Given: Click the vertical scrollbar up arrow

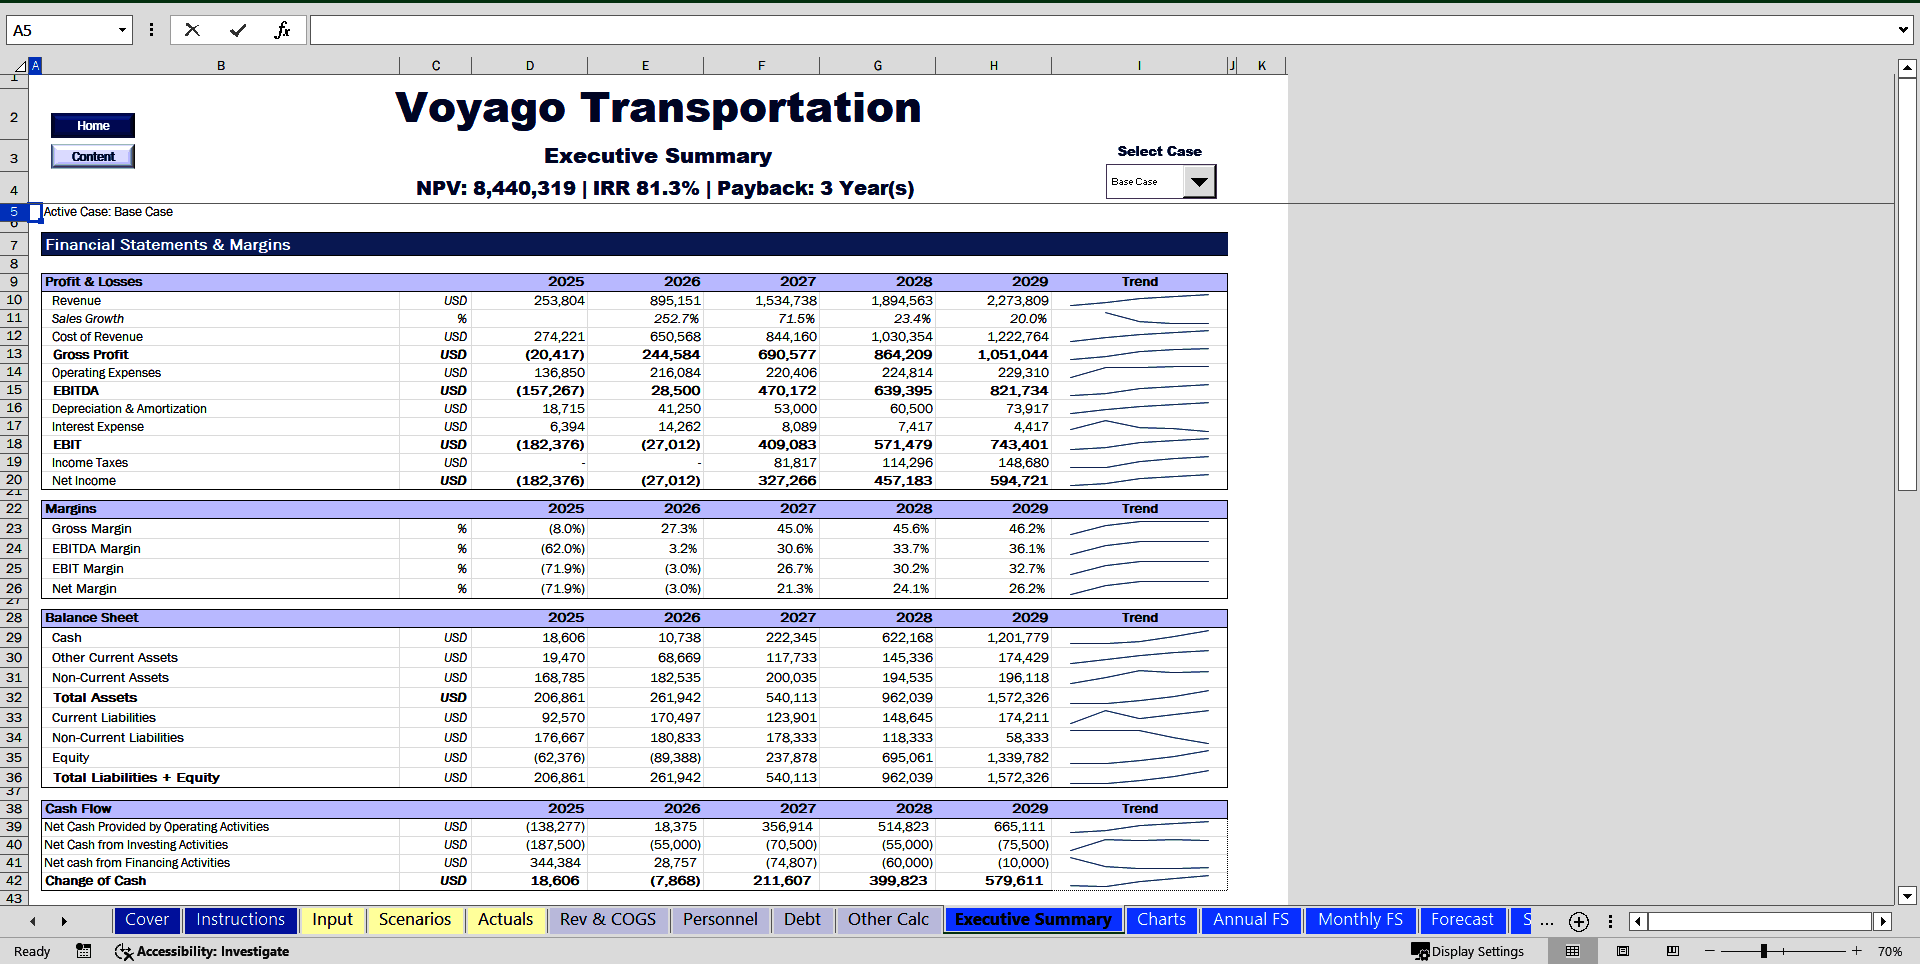Looking at the screenshot, I should click(1907, 69).
